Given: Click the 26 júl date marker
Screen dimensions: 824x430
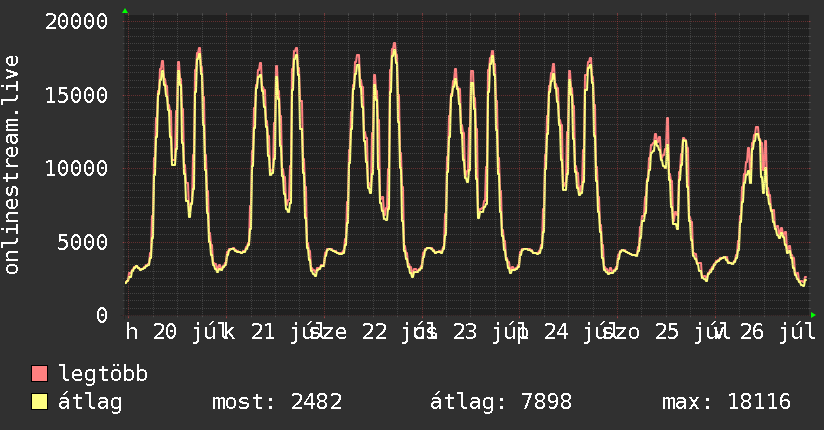Looking at the screenshot, I should click(x=778, y=332).
